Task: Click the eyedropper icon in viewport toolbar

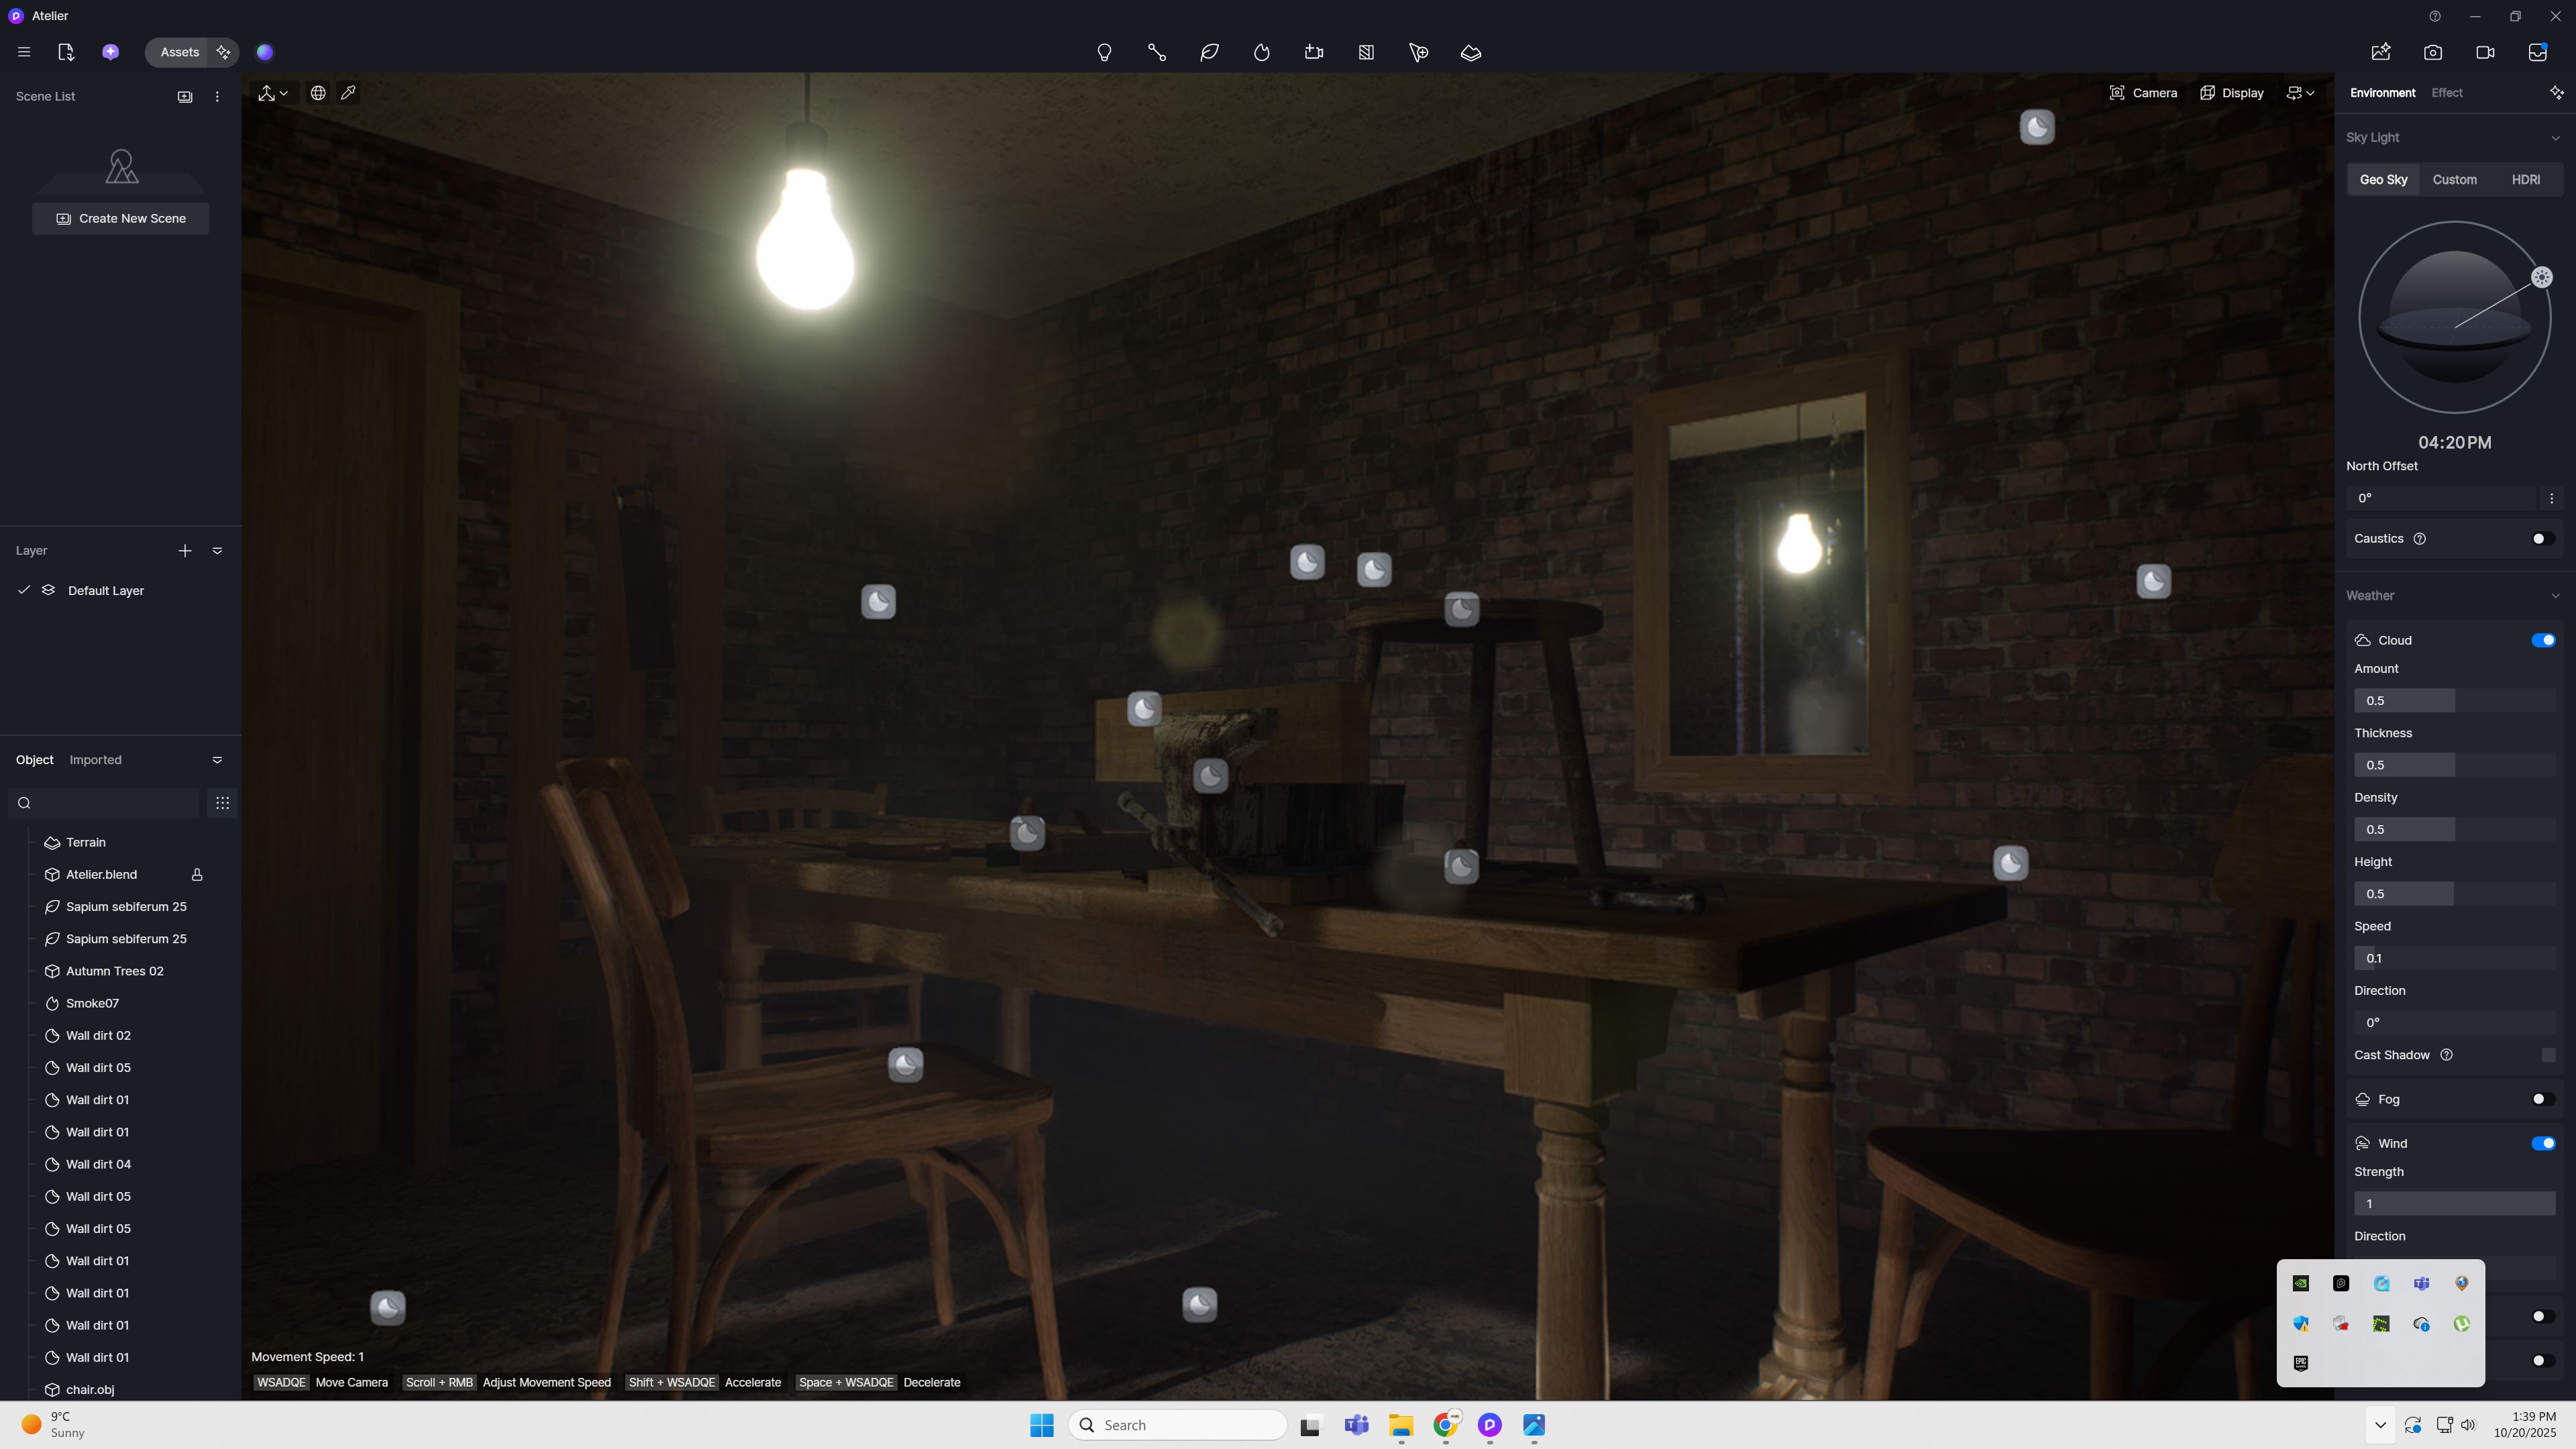Action: [348, 93]
